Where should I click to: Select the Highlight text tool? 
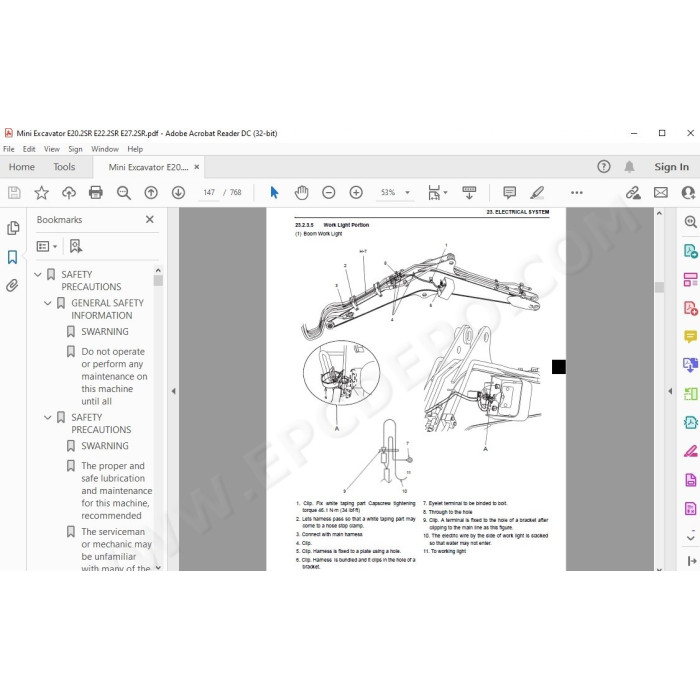point(537,192)
